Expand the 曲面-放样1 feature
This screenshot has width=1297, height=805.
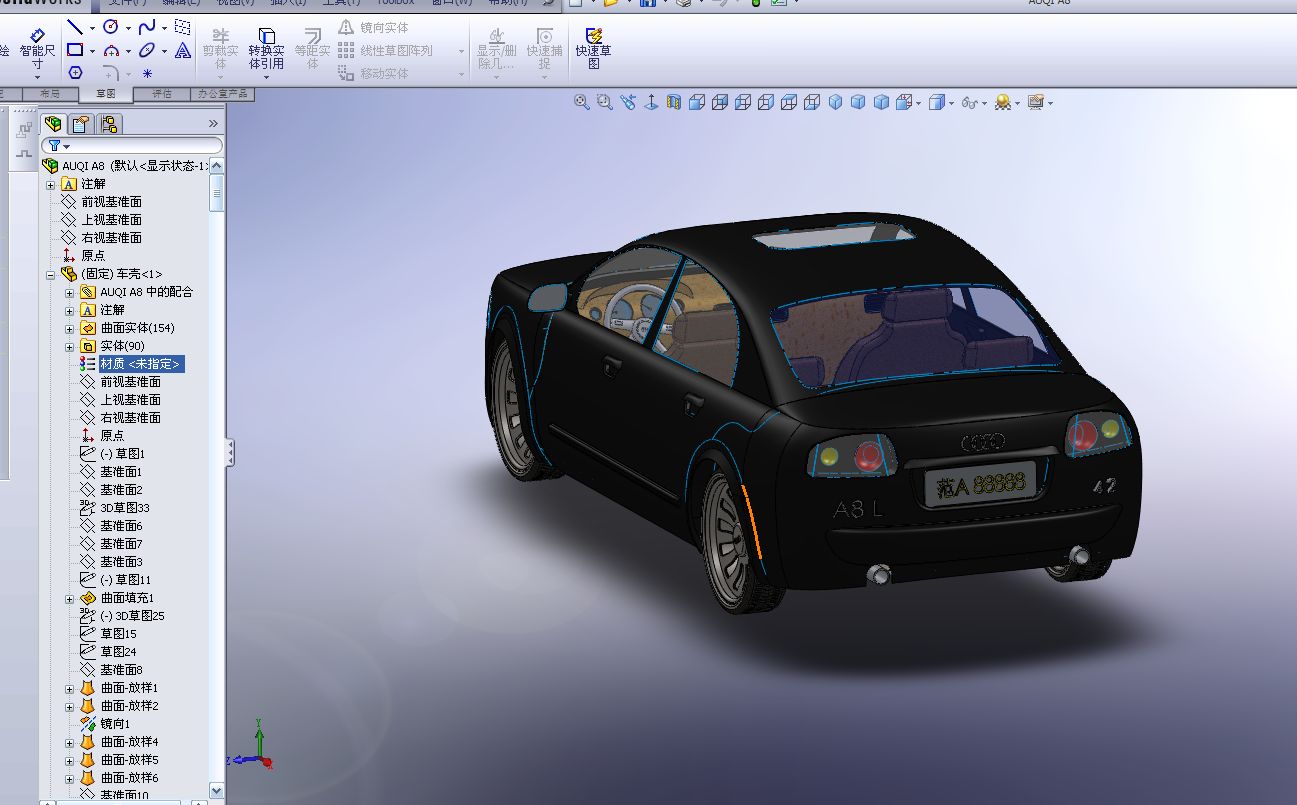(70, 688)
